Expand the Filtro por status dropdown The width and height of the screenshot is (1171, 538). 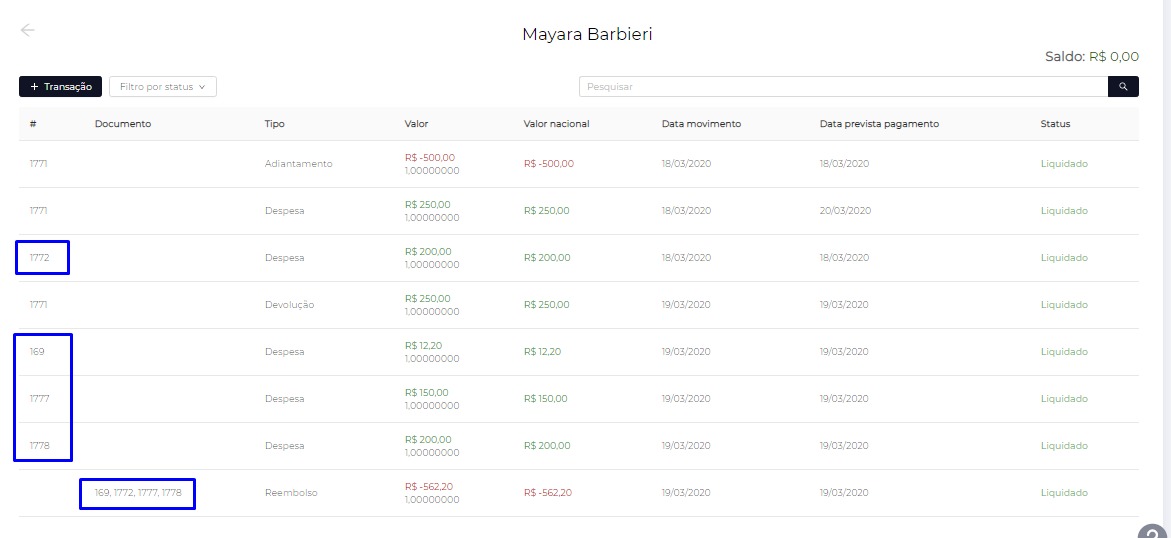point(162,87)
